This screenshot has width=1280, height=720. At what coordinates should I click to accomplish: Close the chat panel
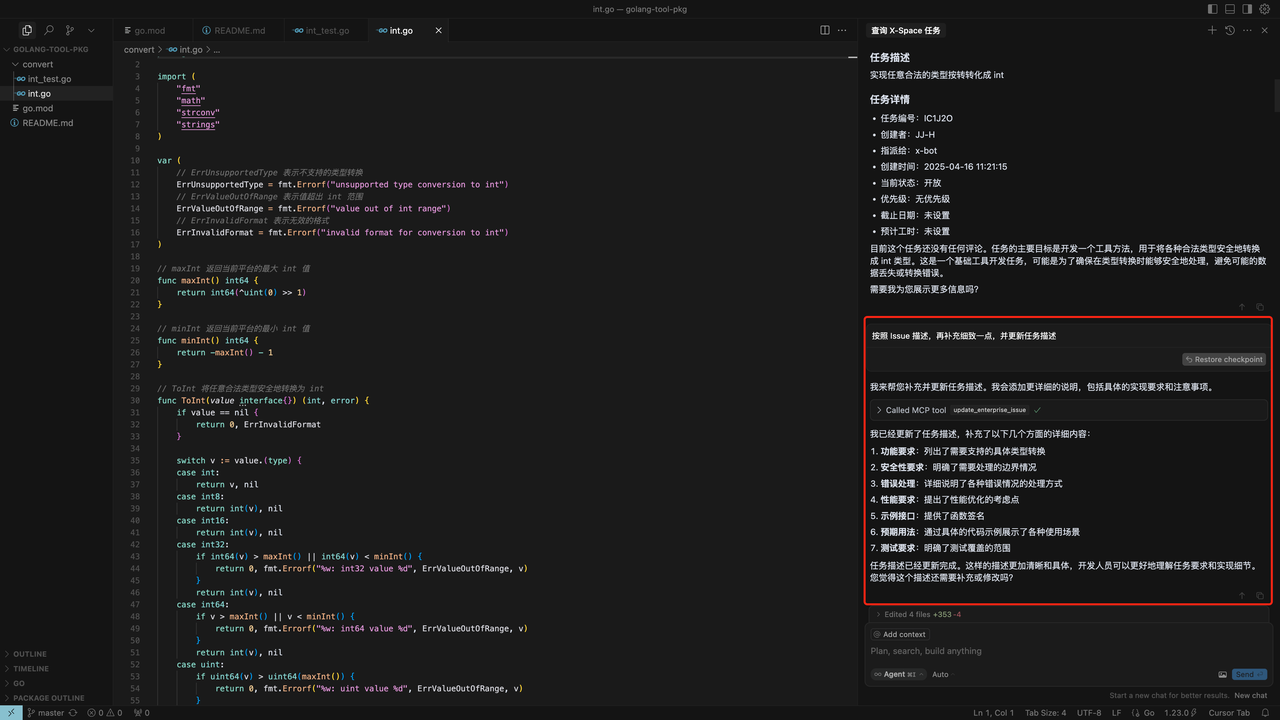coord(1264,31)
